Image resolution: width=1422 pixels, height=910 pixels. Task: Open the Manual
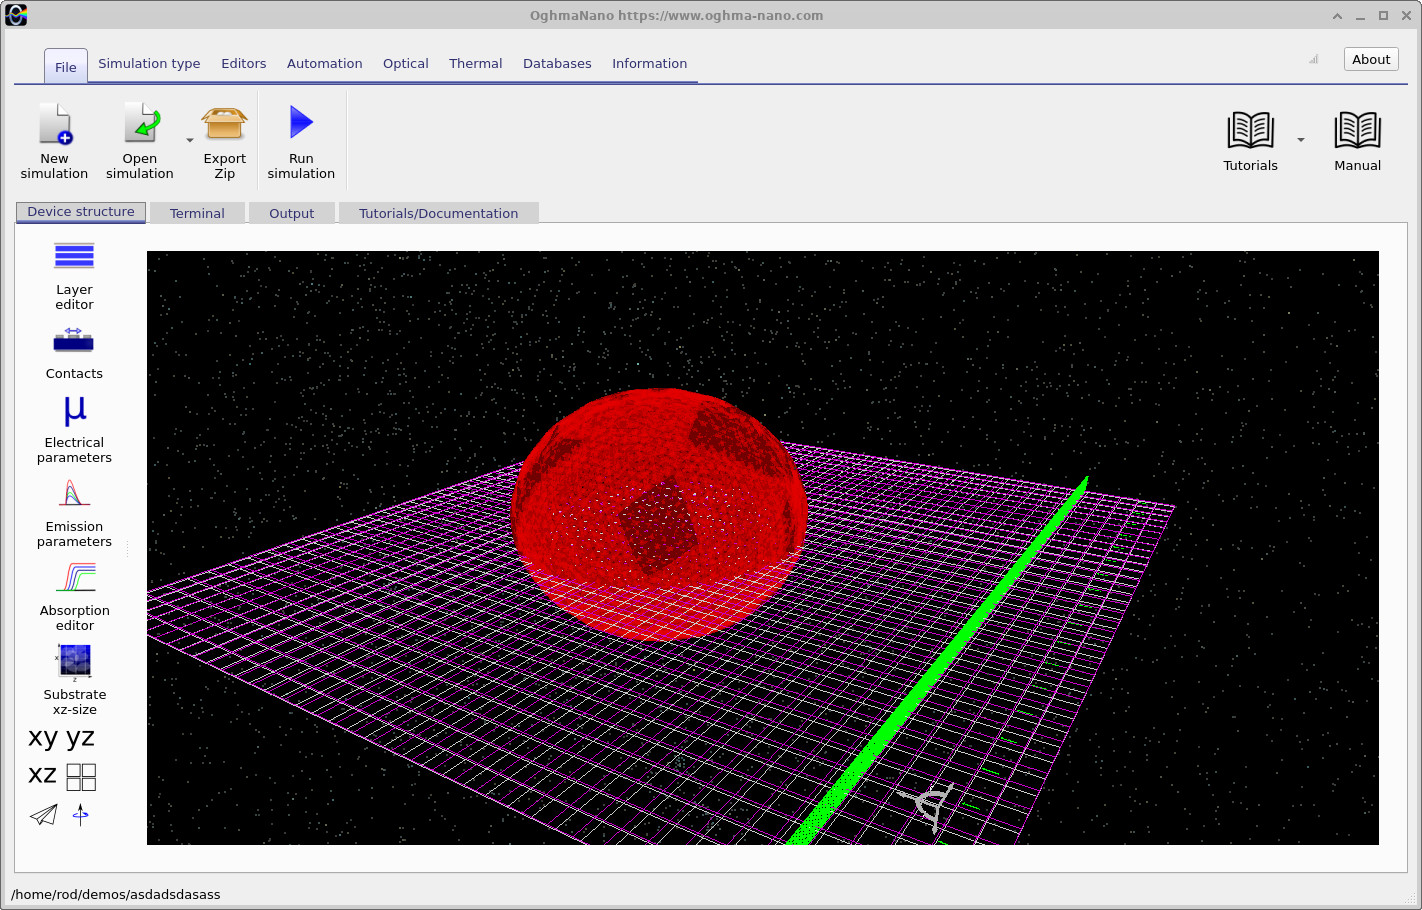click(x=1357, y=142)
